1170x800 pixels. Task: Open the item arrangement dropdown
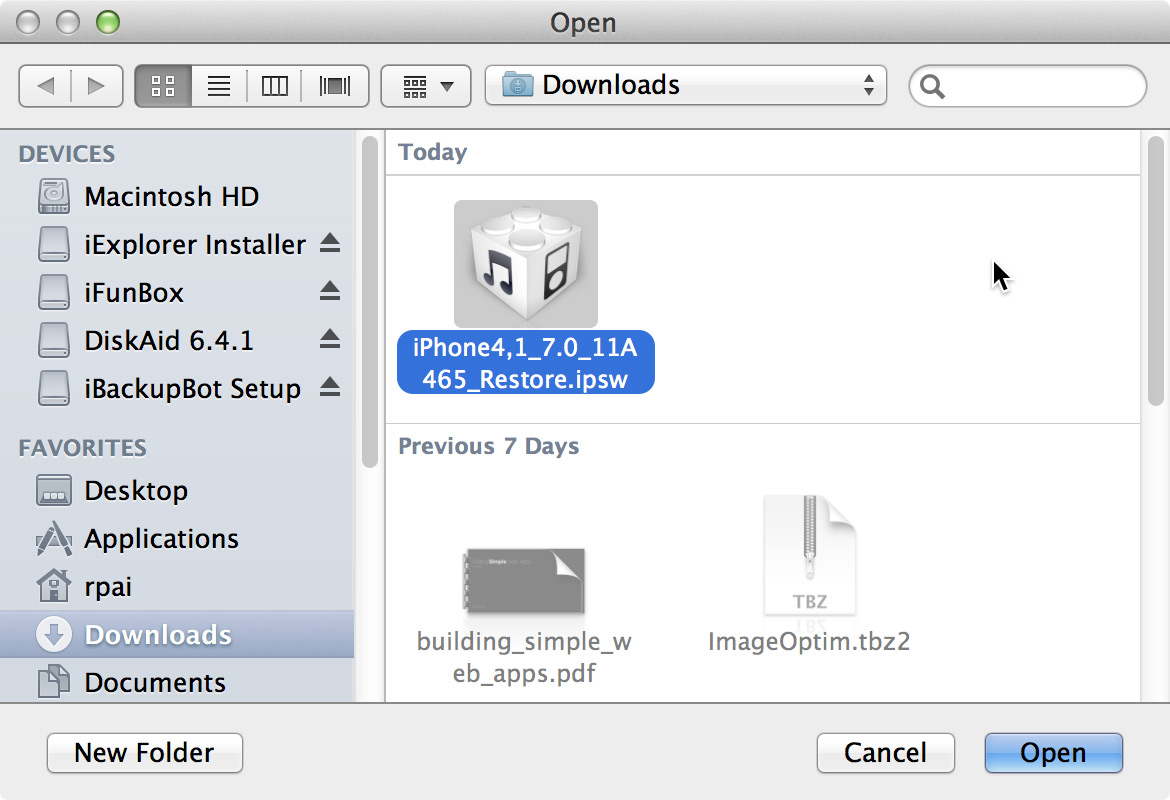[x=426, y=86]
